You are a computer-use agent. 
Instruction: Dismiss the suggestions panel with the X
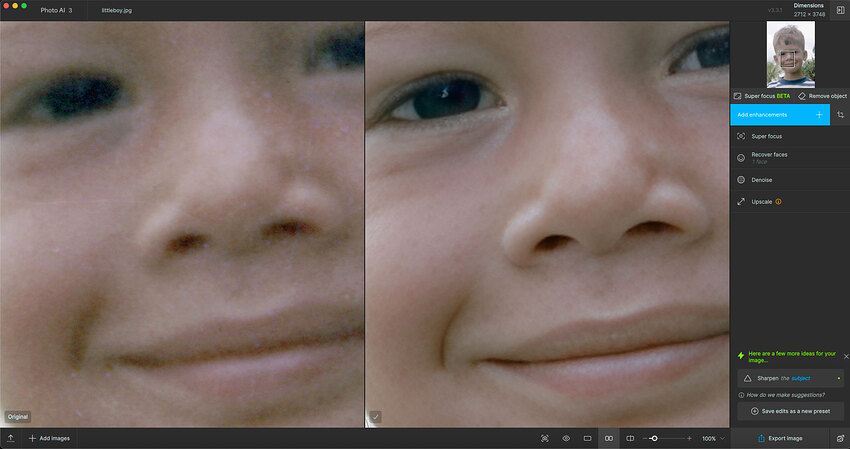click(x=846, y=356)
